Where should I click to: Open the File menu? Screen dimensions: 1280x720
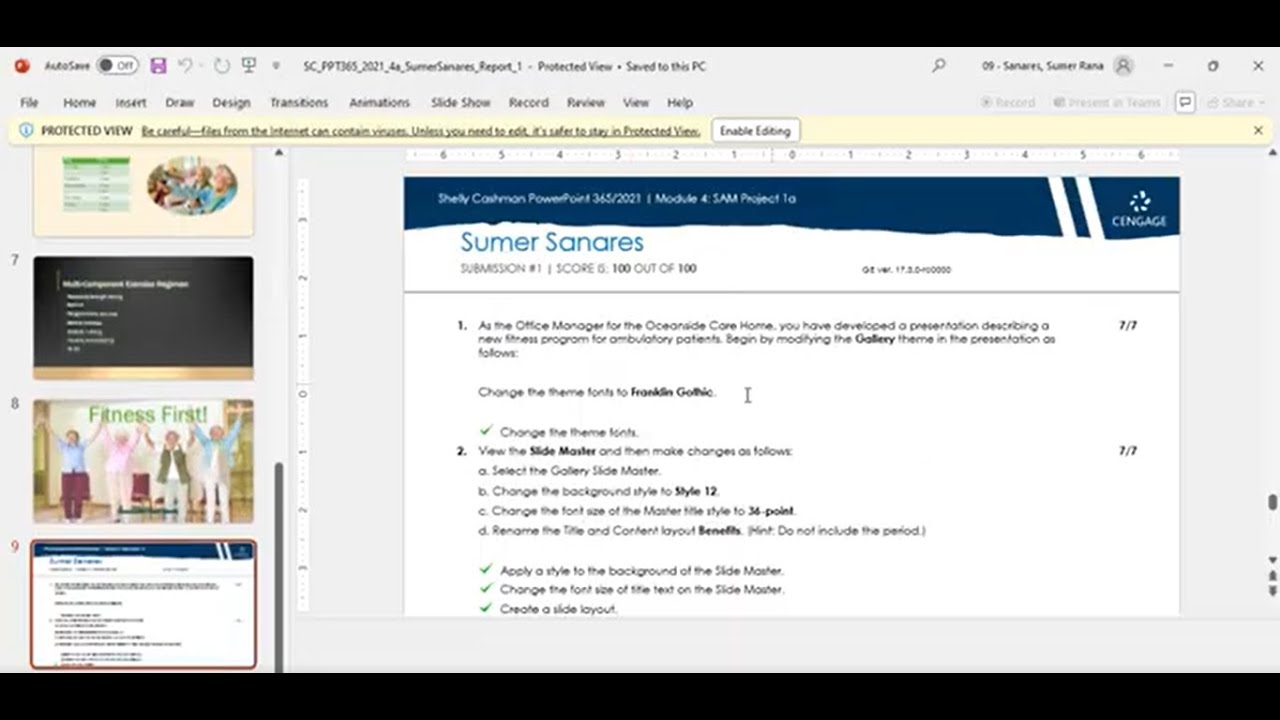(x=29, y=103)
